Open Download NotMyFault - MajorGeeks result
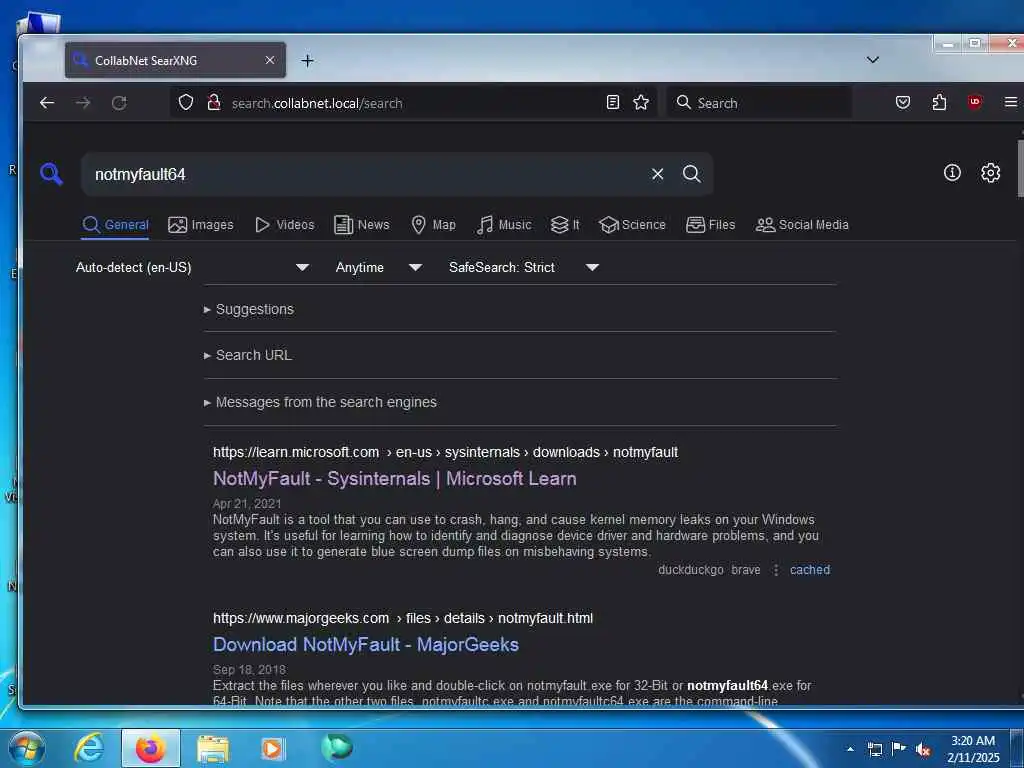This screenshot has width=1024, height=768. (x=366, y=644)
